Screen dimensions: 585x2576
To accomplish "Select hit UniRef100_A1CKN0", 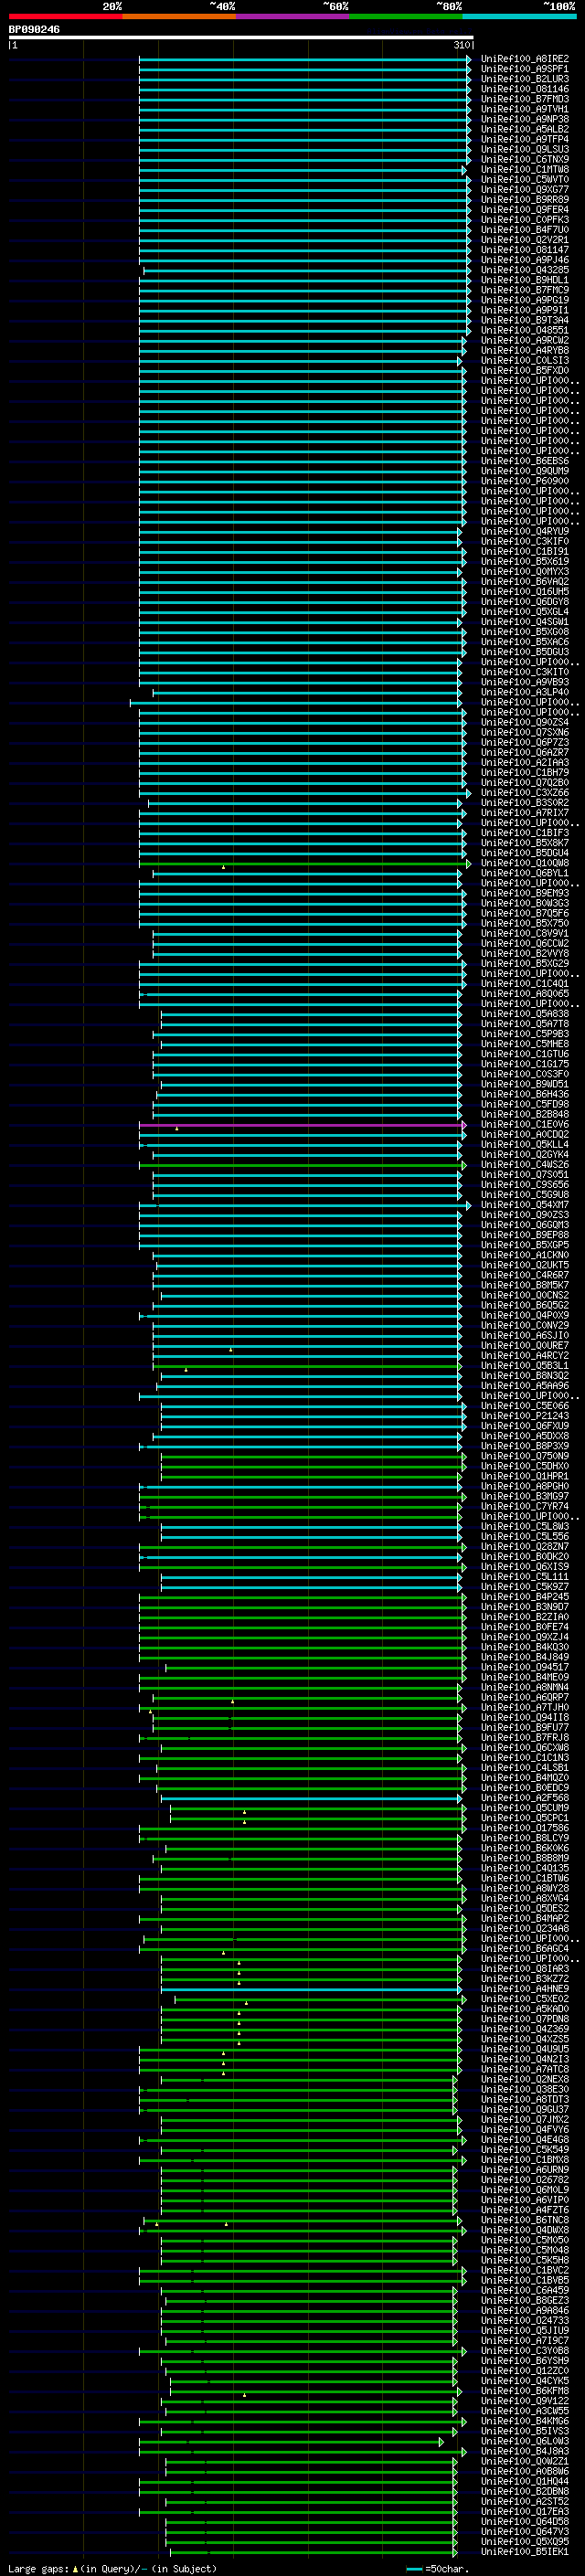I will pos(525,1256).
